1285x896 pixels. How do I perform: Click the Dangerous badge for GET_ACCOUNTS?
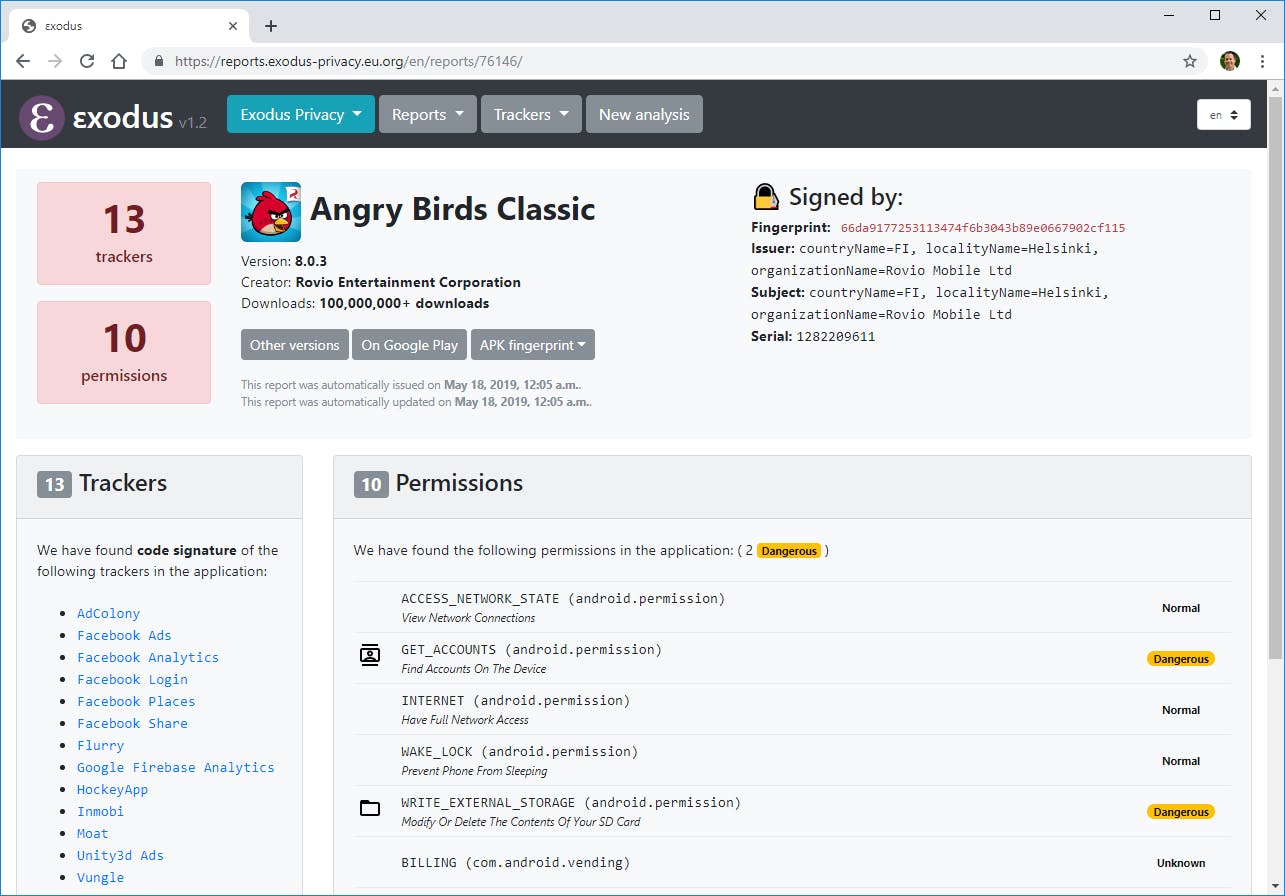coord(1181,659)
